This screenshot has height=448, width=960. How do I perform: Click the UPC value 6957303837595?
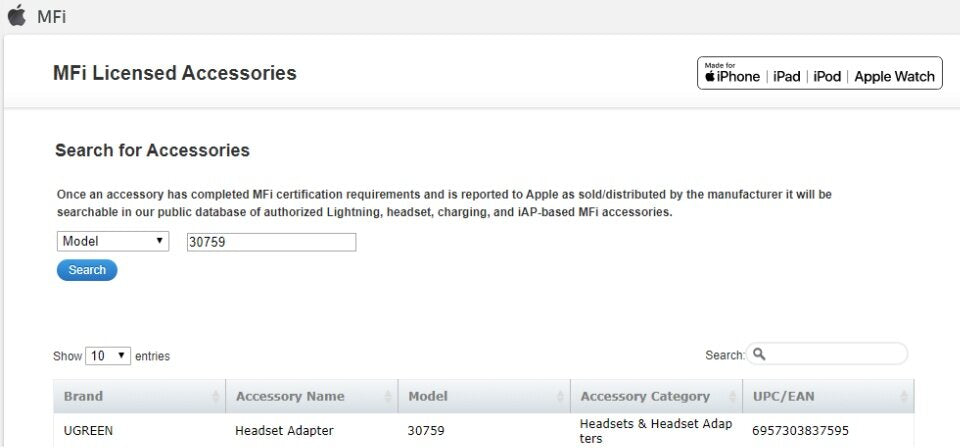pyautogui.click(x=800, y=431)
